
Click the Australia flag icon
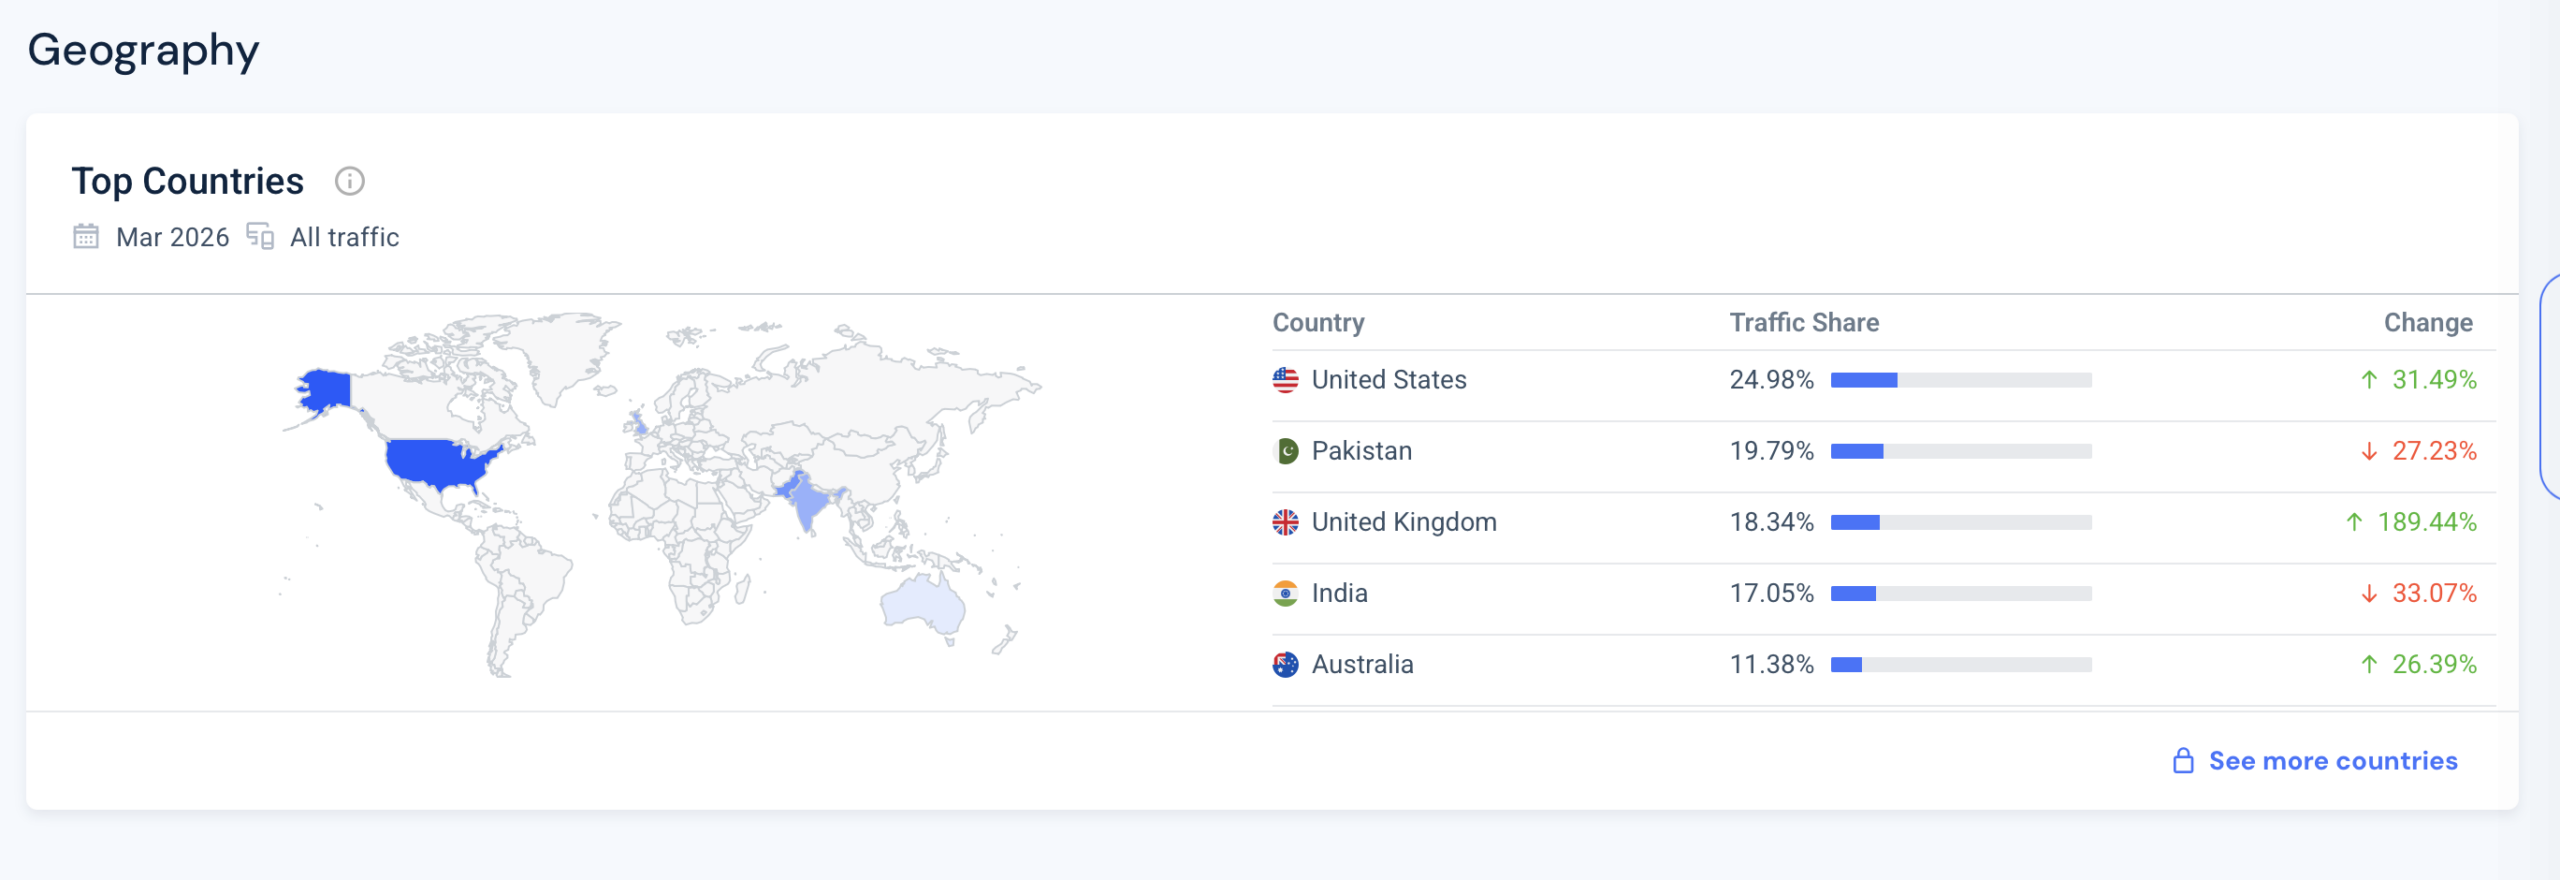(1285, 664)
